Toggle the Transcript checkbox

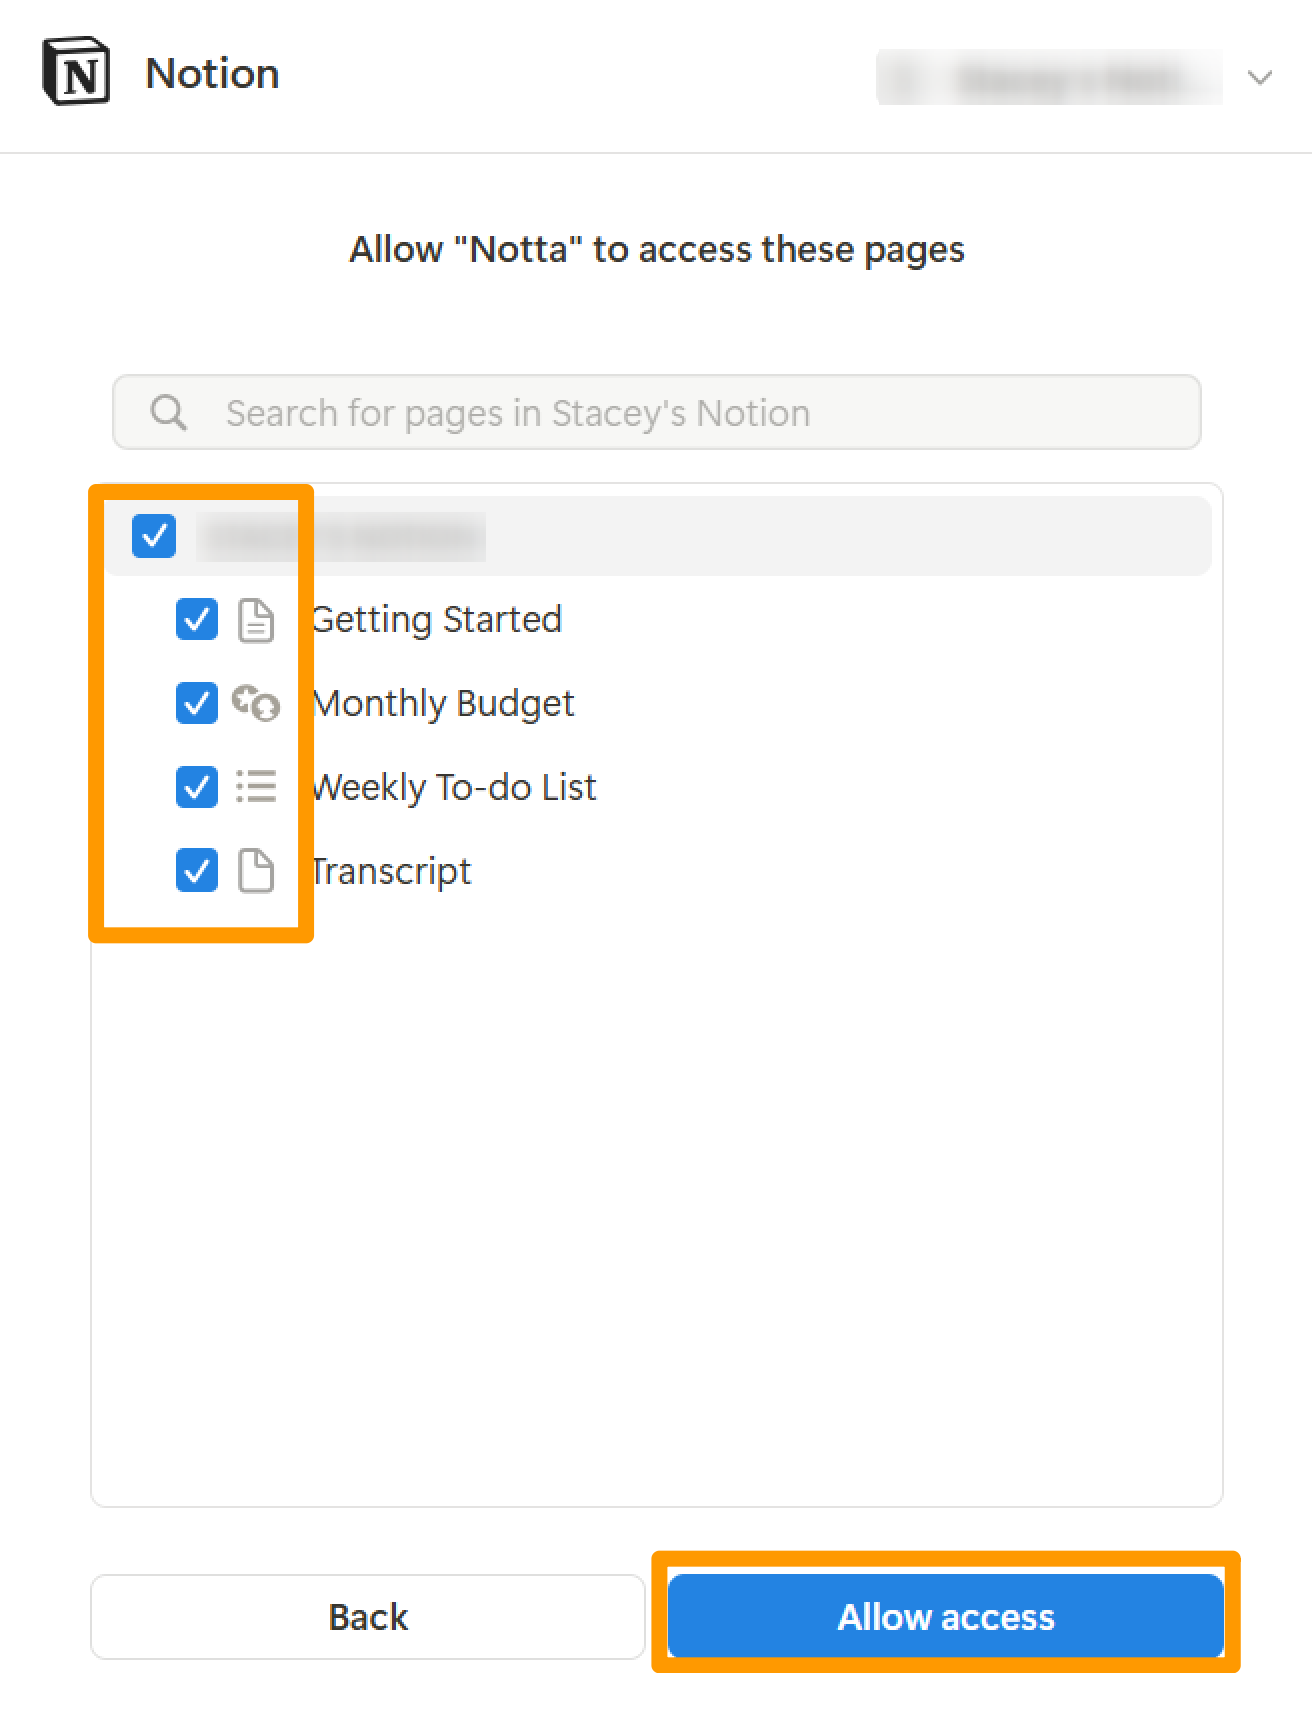[197, 871]
